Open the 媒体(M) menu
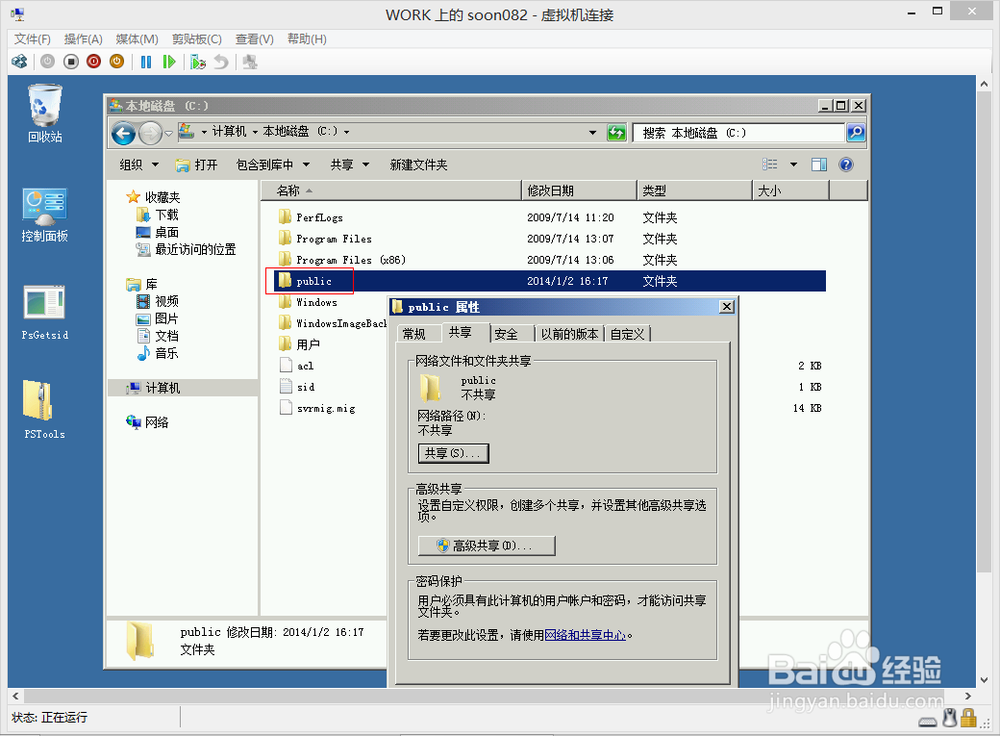The height and width of the screenshot is (736, 1000). click(x=136, y=39)
